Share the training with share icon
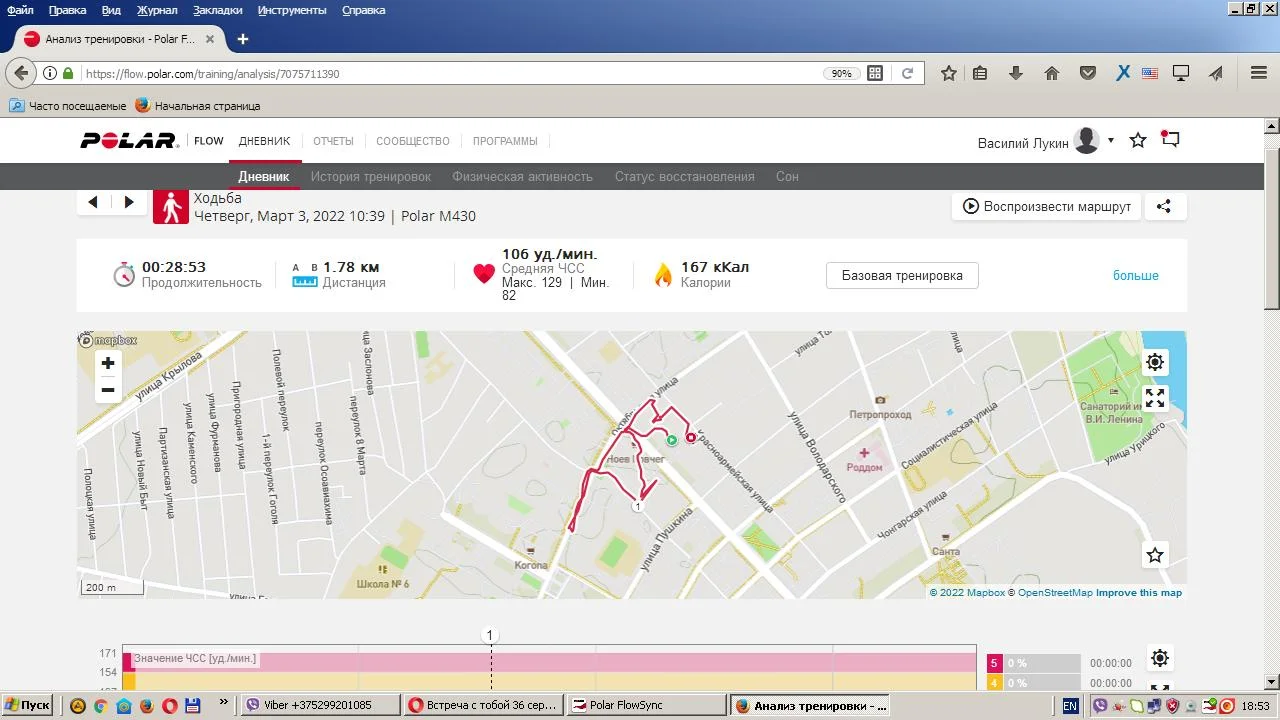This screenshot has width=1280, height=720. pyautogui.click(x=1164, y=207)
